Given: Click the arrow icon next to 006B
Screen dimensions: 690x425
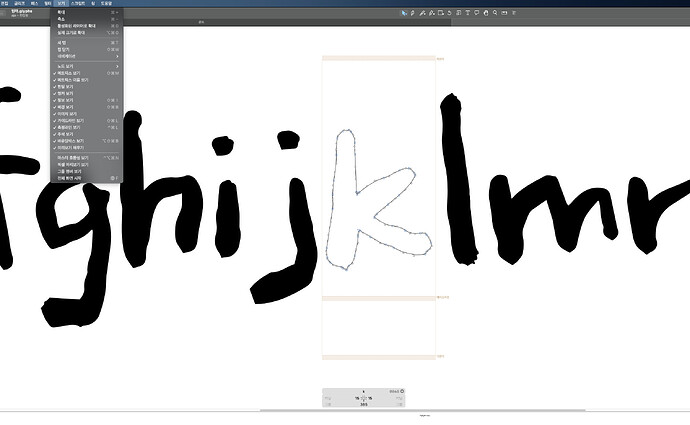Looking at the screenshot, I should (x=403, y=391).
